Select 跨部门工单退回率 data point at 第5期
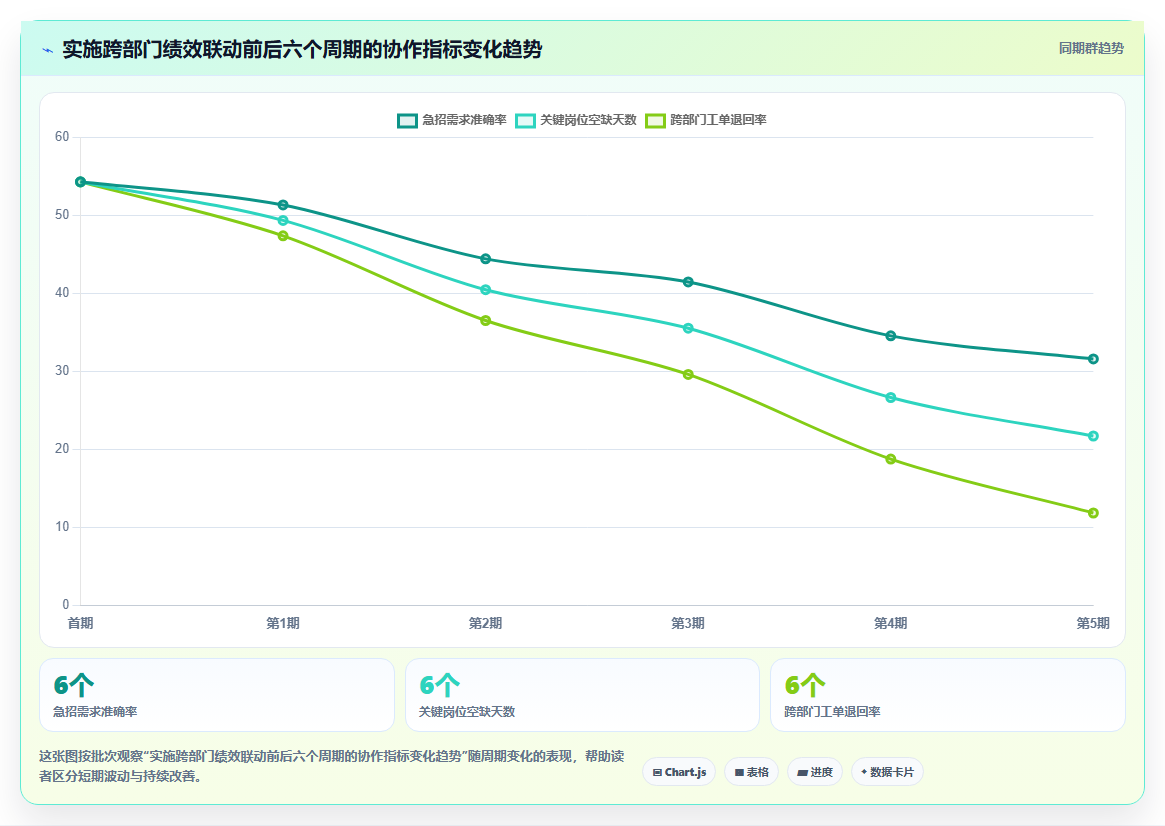Viewport: 1165px width, 826px height. [1093, 513]
